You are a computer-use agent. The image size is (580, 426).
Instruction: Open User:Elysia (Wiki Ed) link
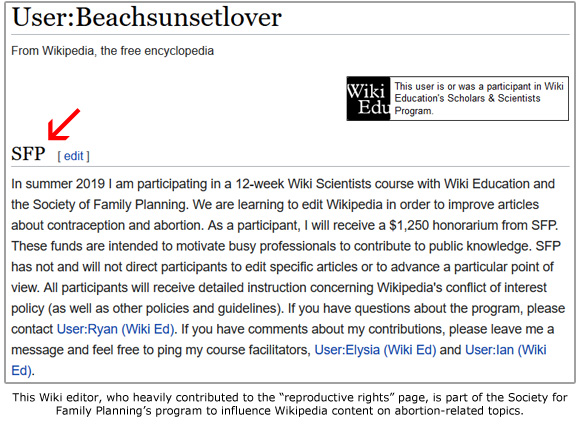pos(375,350)
